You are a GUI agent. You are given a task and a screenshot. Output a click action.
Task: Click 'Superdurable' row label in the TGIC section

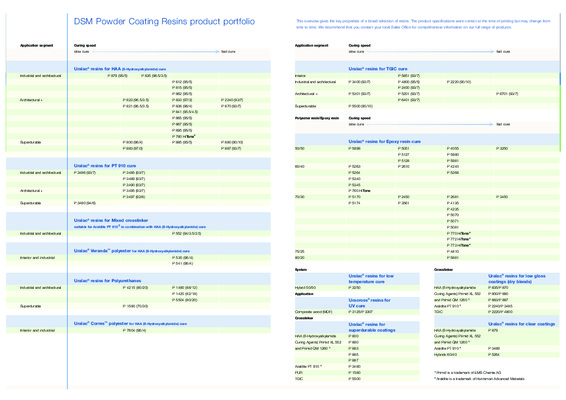click(x=305, y=106)
